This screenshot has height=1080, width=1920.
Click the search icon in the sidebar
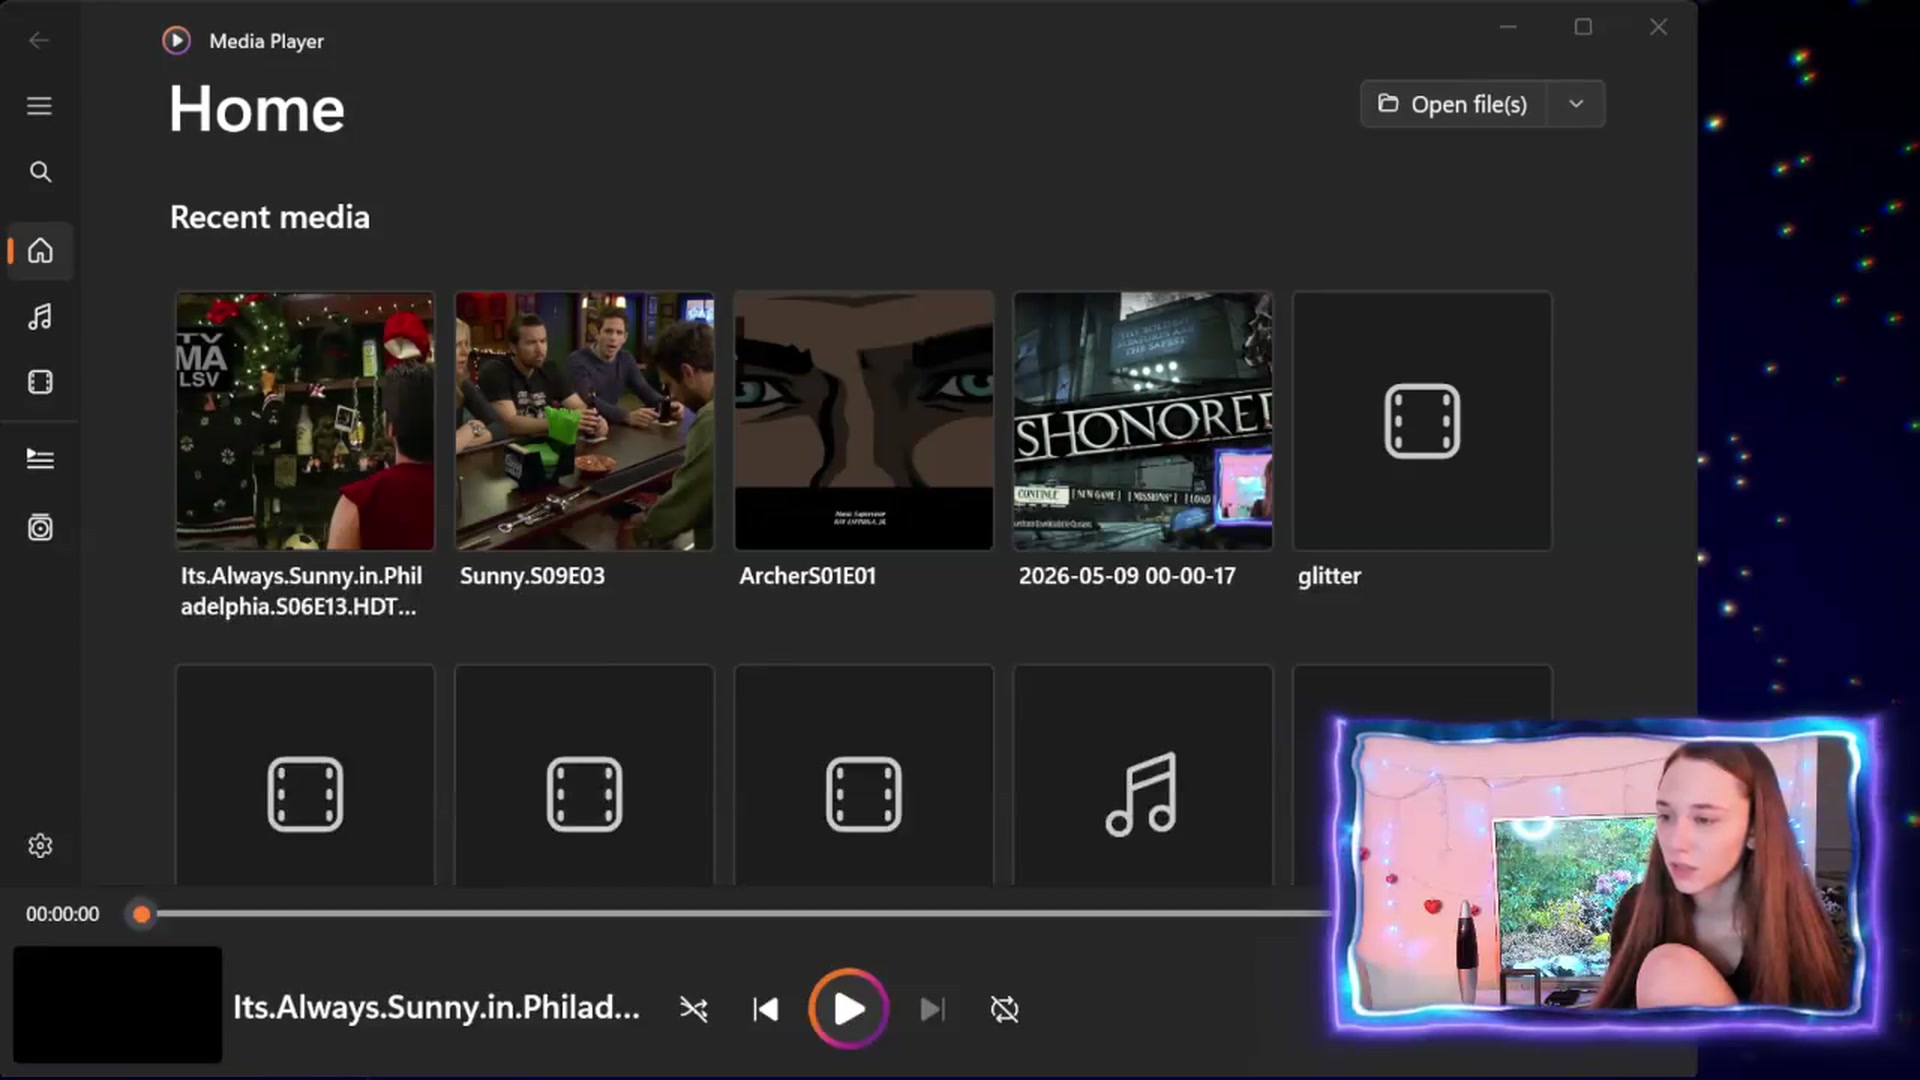coord(40,172)
